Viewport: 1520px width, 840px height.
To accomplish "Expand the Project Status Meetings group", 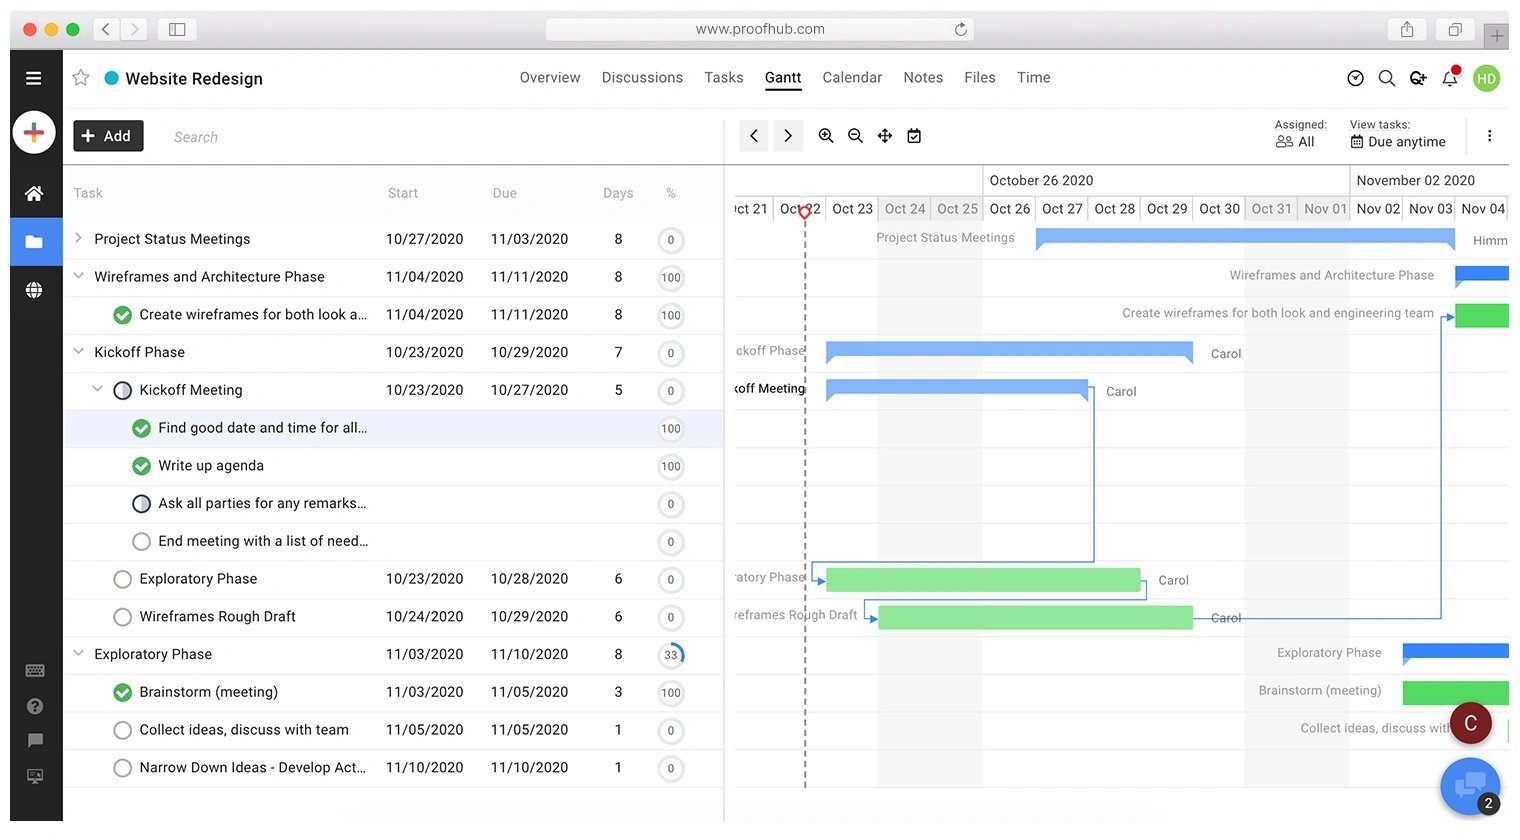I will [x=79, y=238].
